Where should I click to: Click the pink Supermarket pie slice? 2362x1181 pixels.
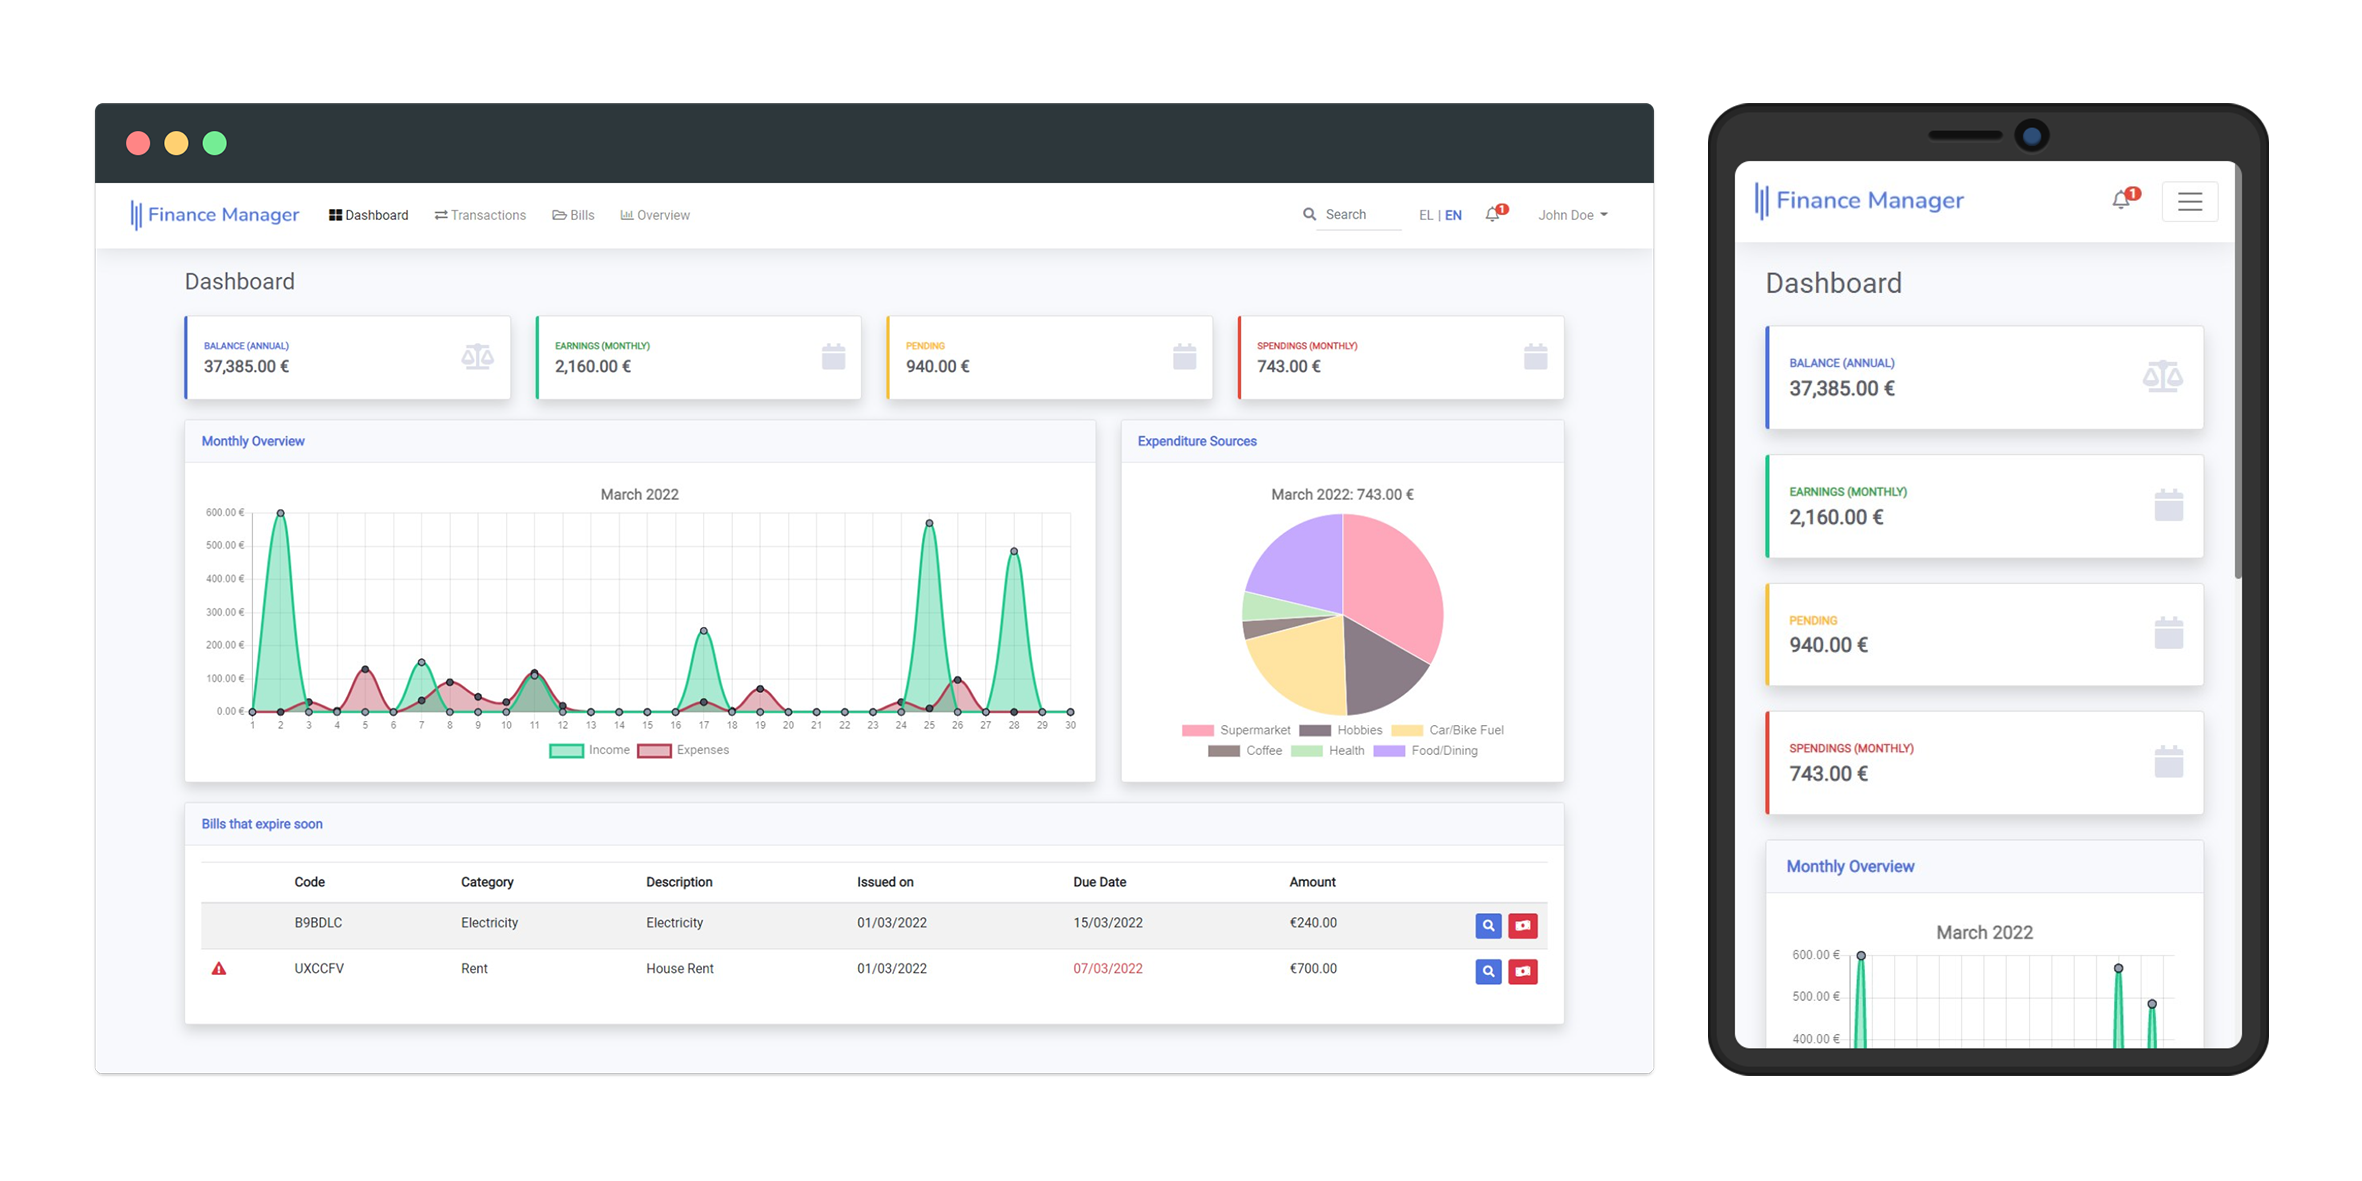[x=1395, y=585]
